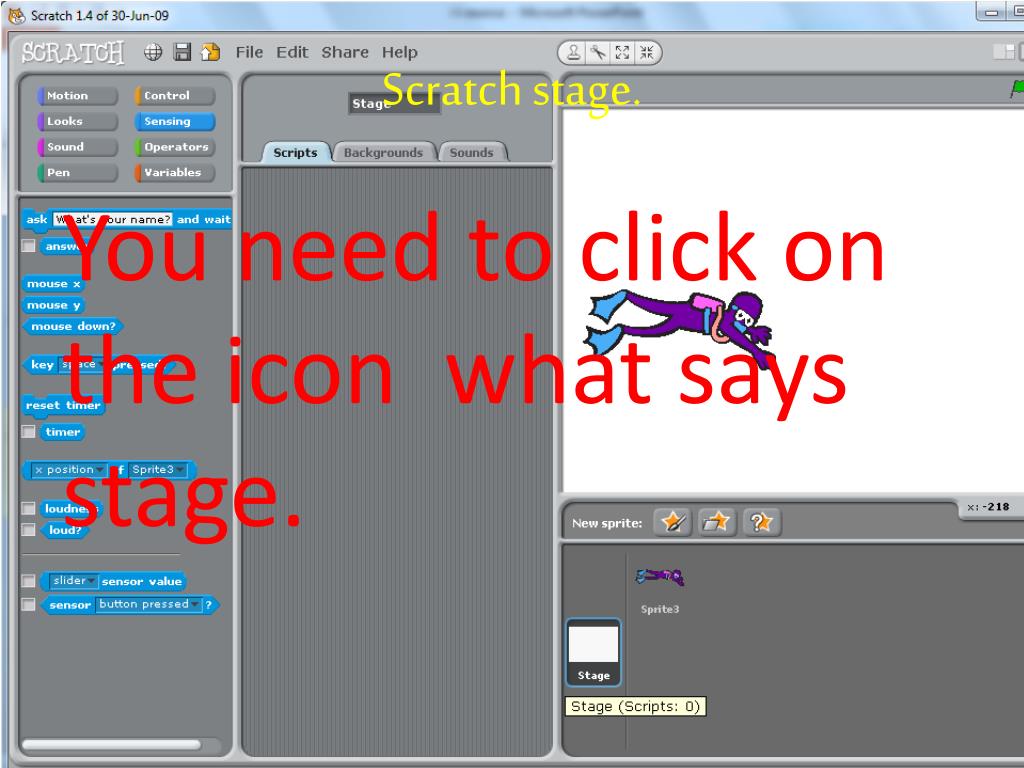Click the Stage name field

pos(394,103)
